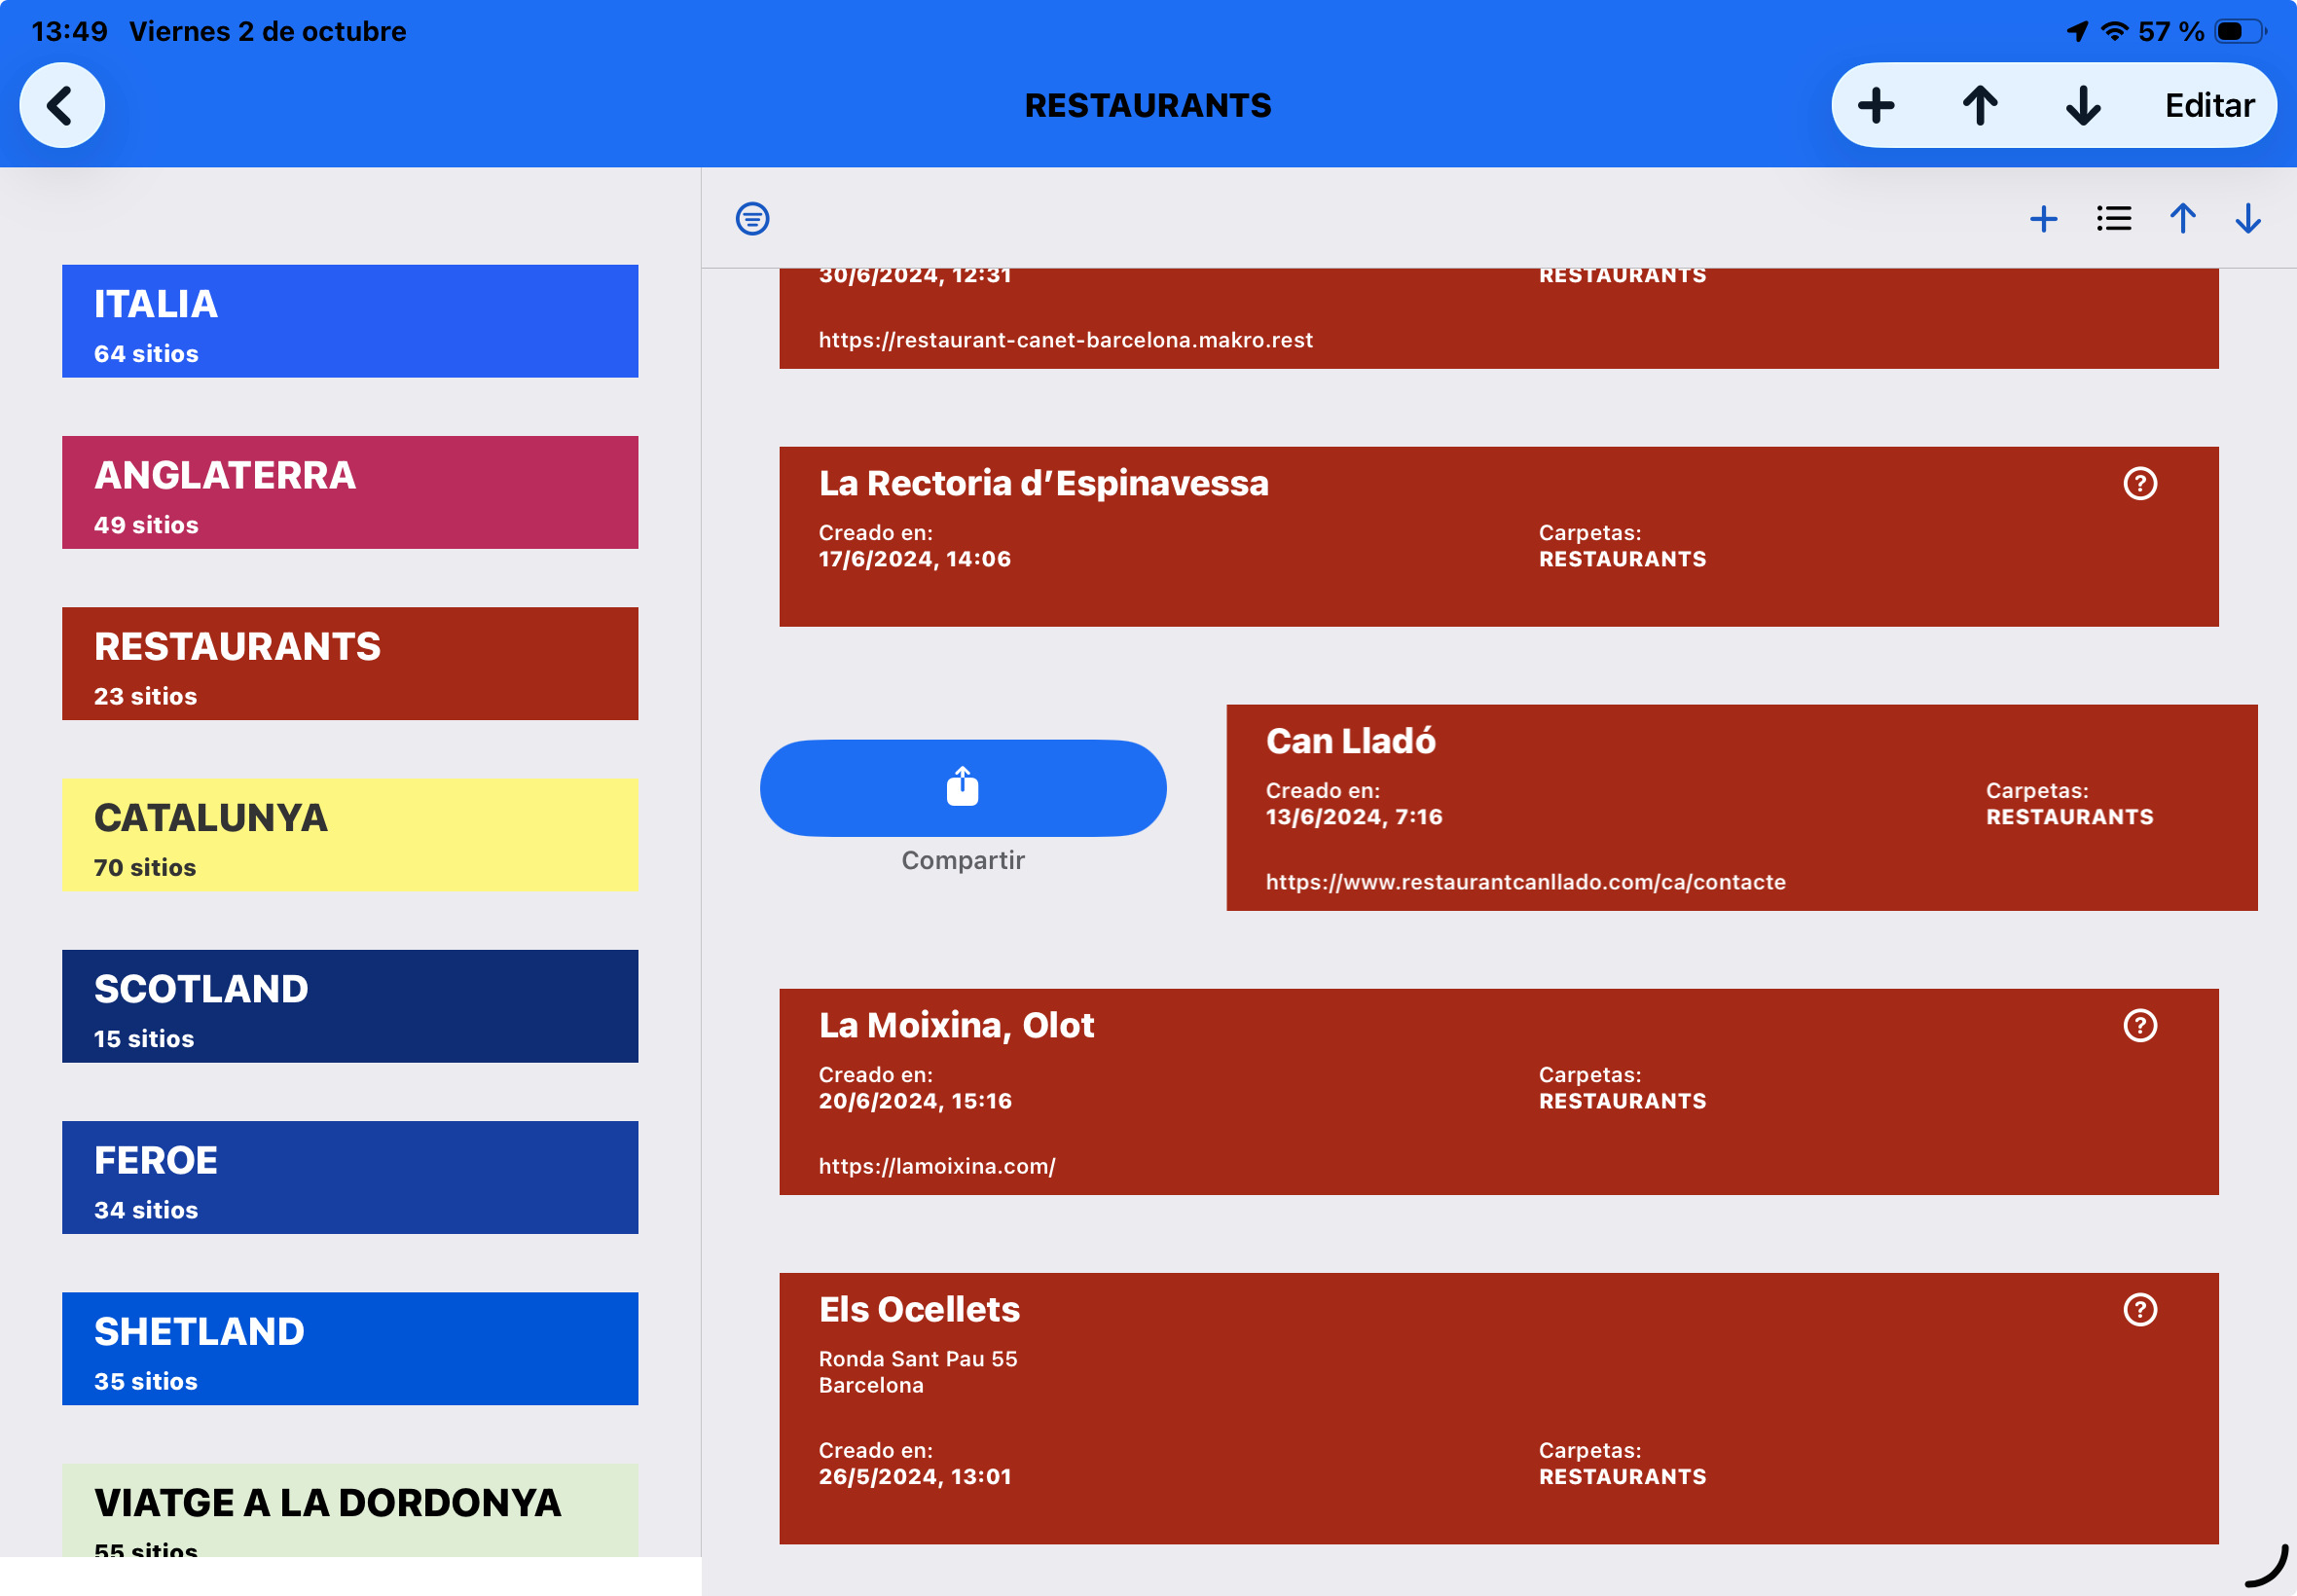
Task: Tap the bold down arrow in header
Action: click(x=2083, y=105)
